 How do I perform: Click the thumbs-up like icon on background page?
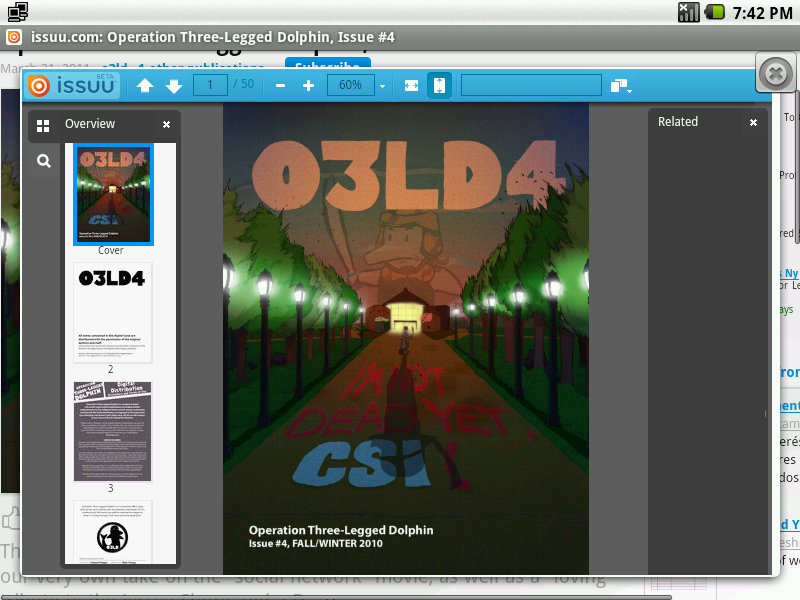click(11, 519)
